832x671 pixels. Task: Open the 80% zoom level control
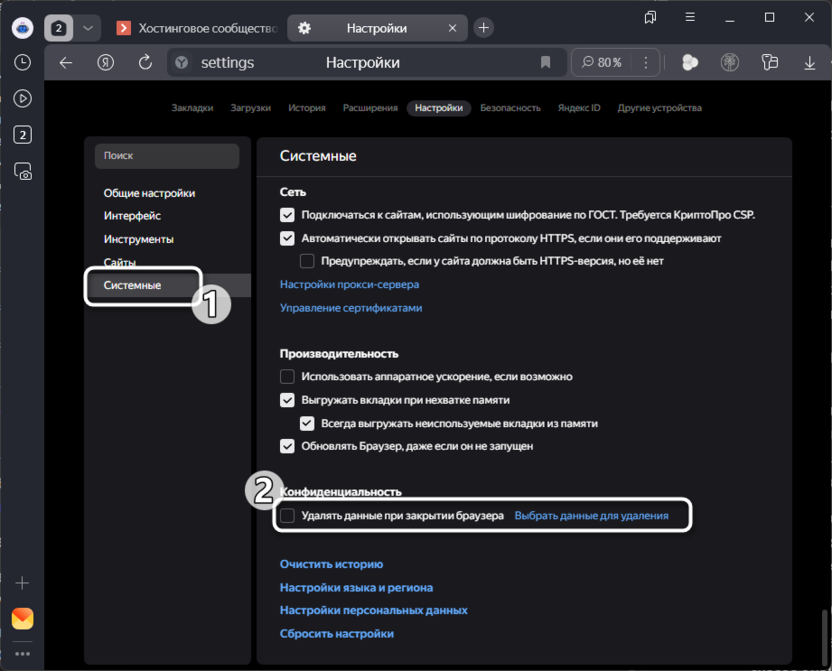coord(601,62)
